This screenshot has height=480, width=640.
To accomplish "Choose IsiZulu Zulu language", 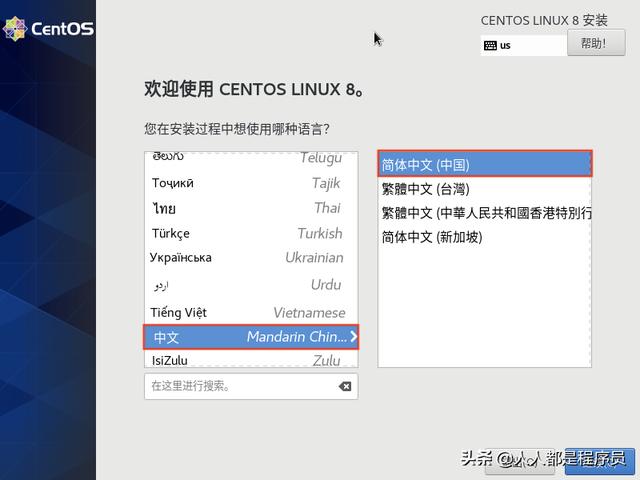I will click(x=251, y=360).
